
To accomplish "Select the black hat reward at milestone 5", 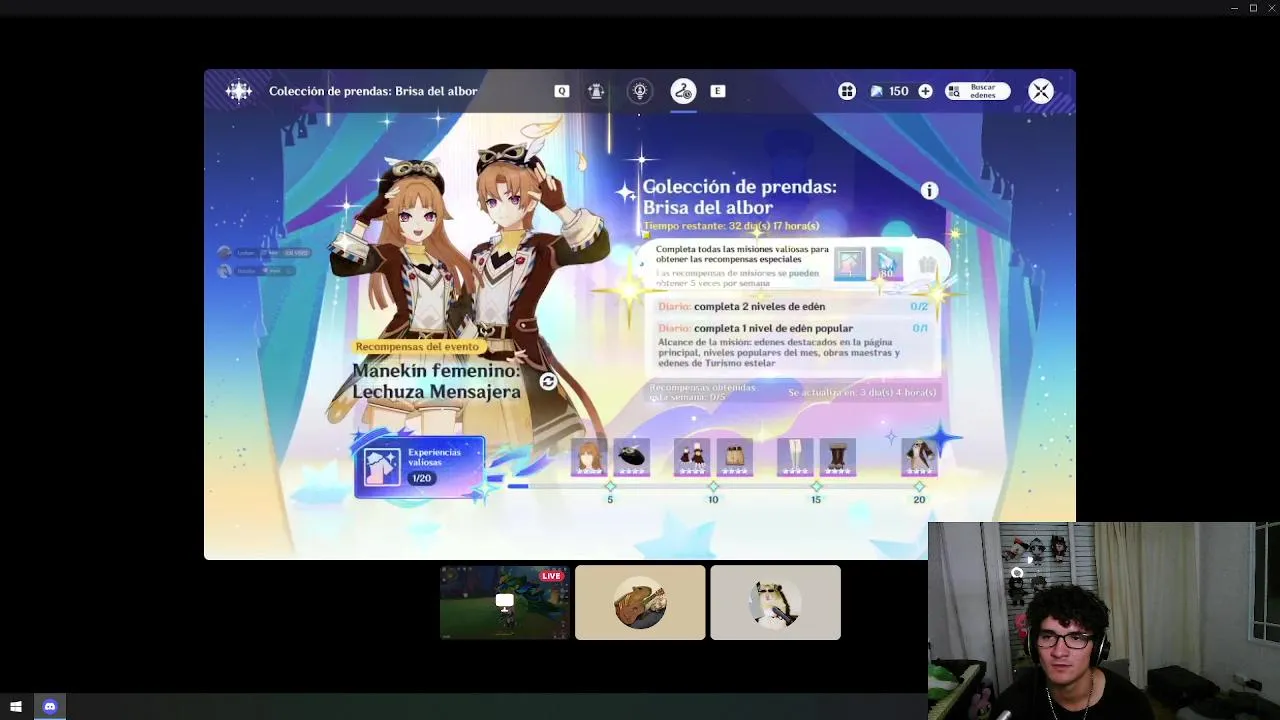I will click(x=631, y=457).
